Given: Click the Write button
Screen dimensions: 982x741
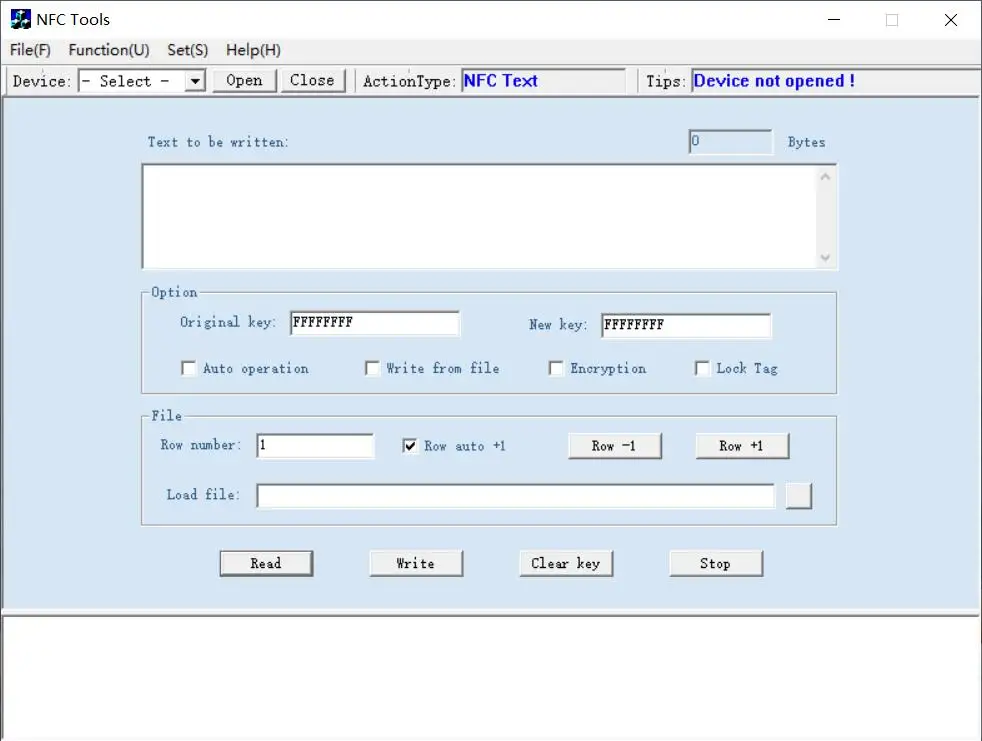Looking at the screenshot, I should pos(416,564).
